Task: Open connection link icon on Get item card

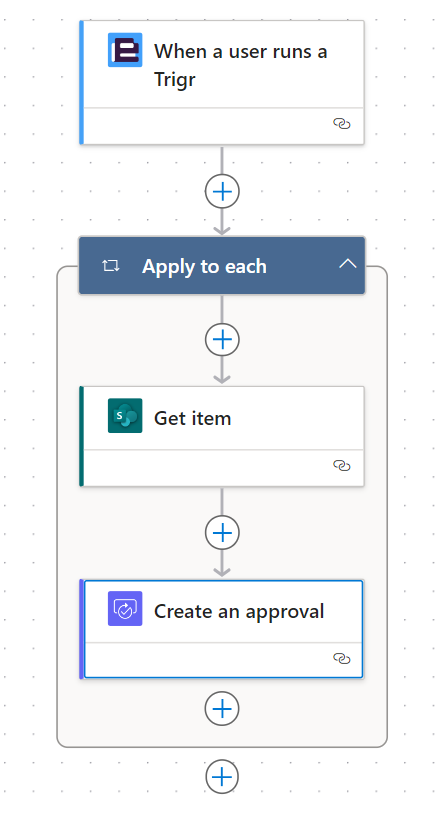Action: tap(342, 465)
